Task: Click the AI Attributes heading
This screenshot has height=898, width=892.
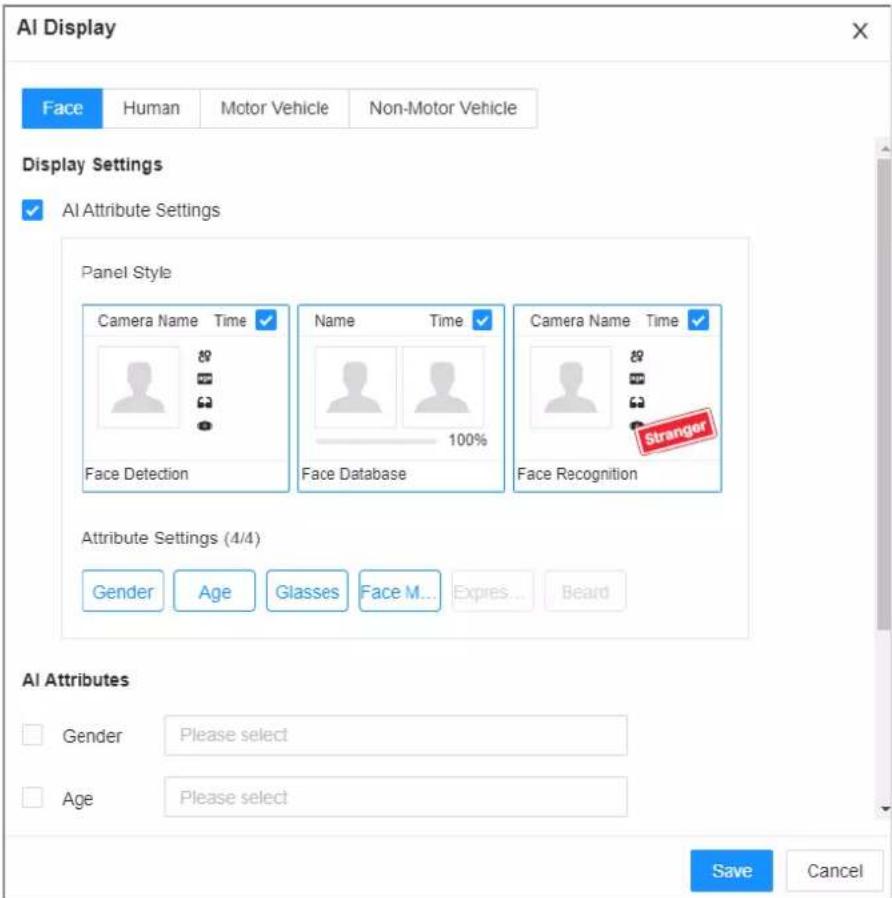Action: (x=76, y=680)
